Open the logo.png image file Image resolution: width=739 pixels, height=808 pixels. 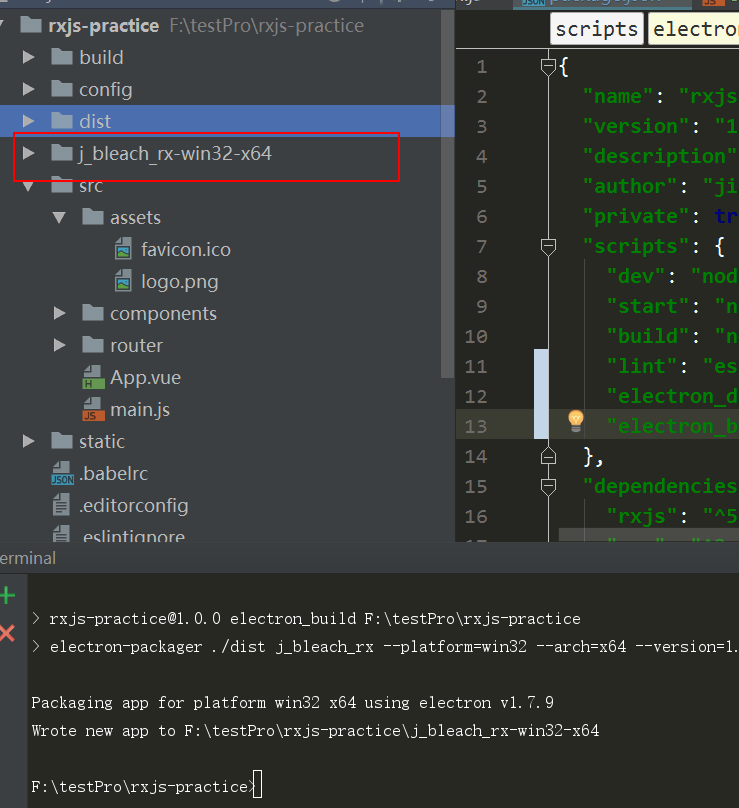coord(166,282)
